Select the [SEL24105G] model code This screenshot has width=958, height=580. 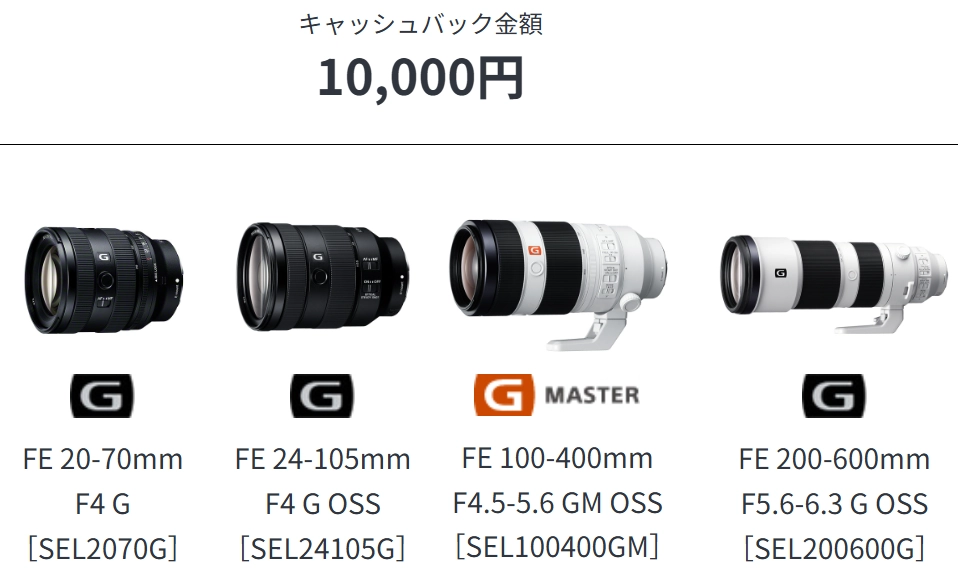click(323, 548)
